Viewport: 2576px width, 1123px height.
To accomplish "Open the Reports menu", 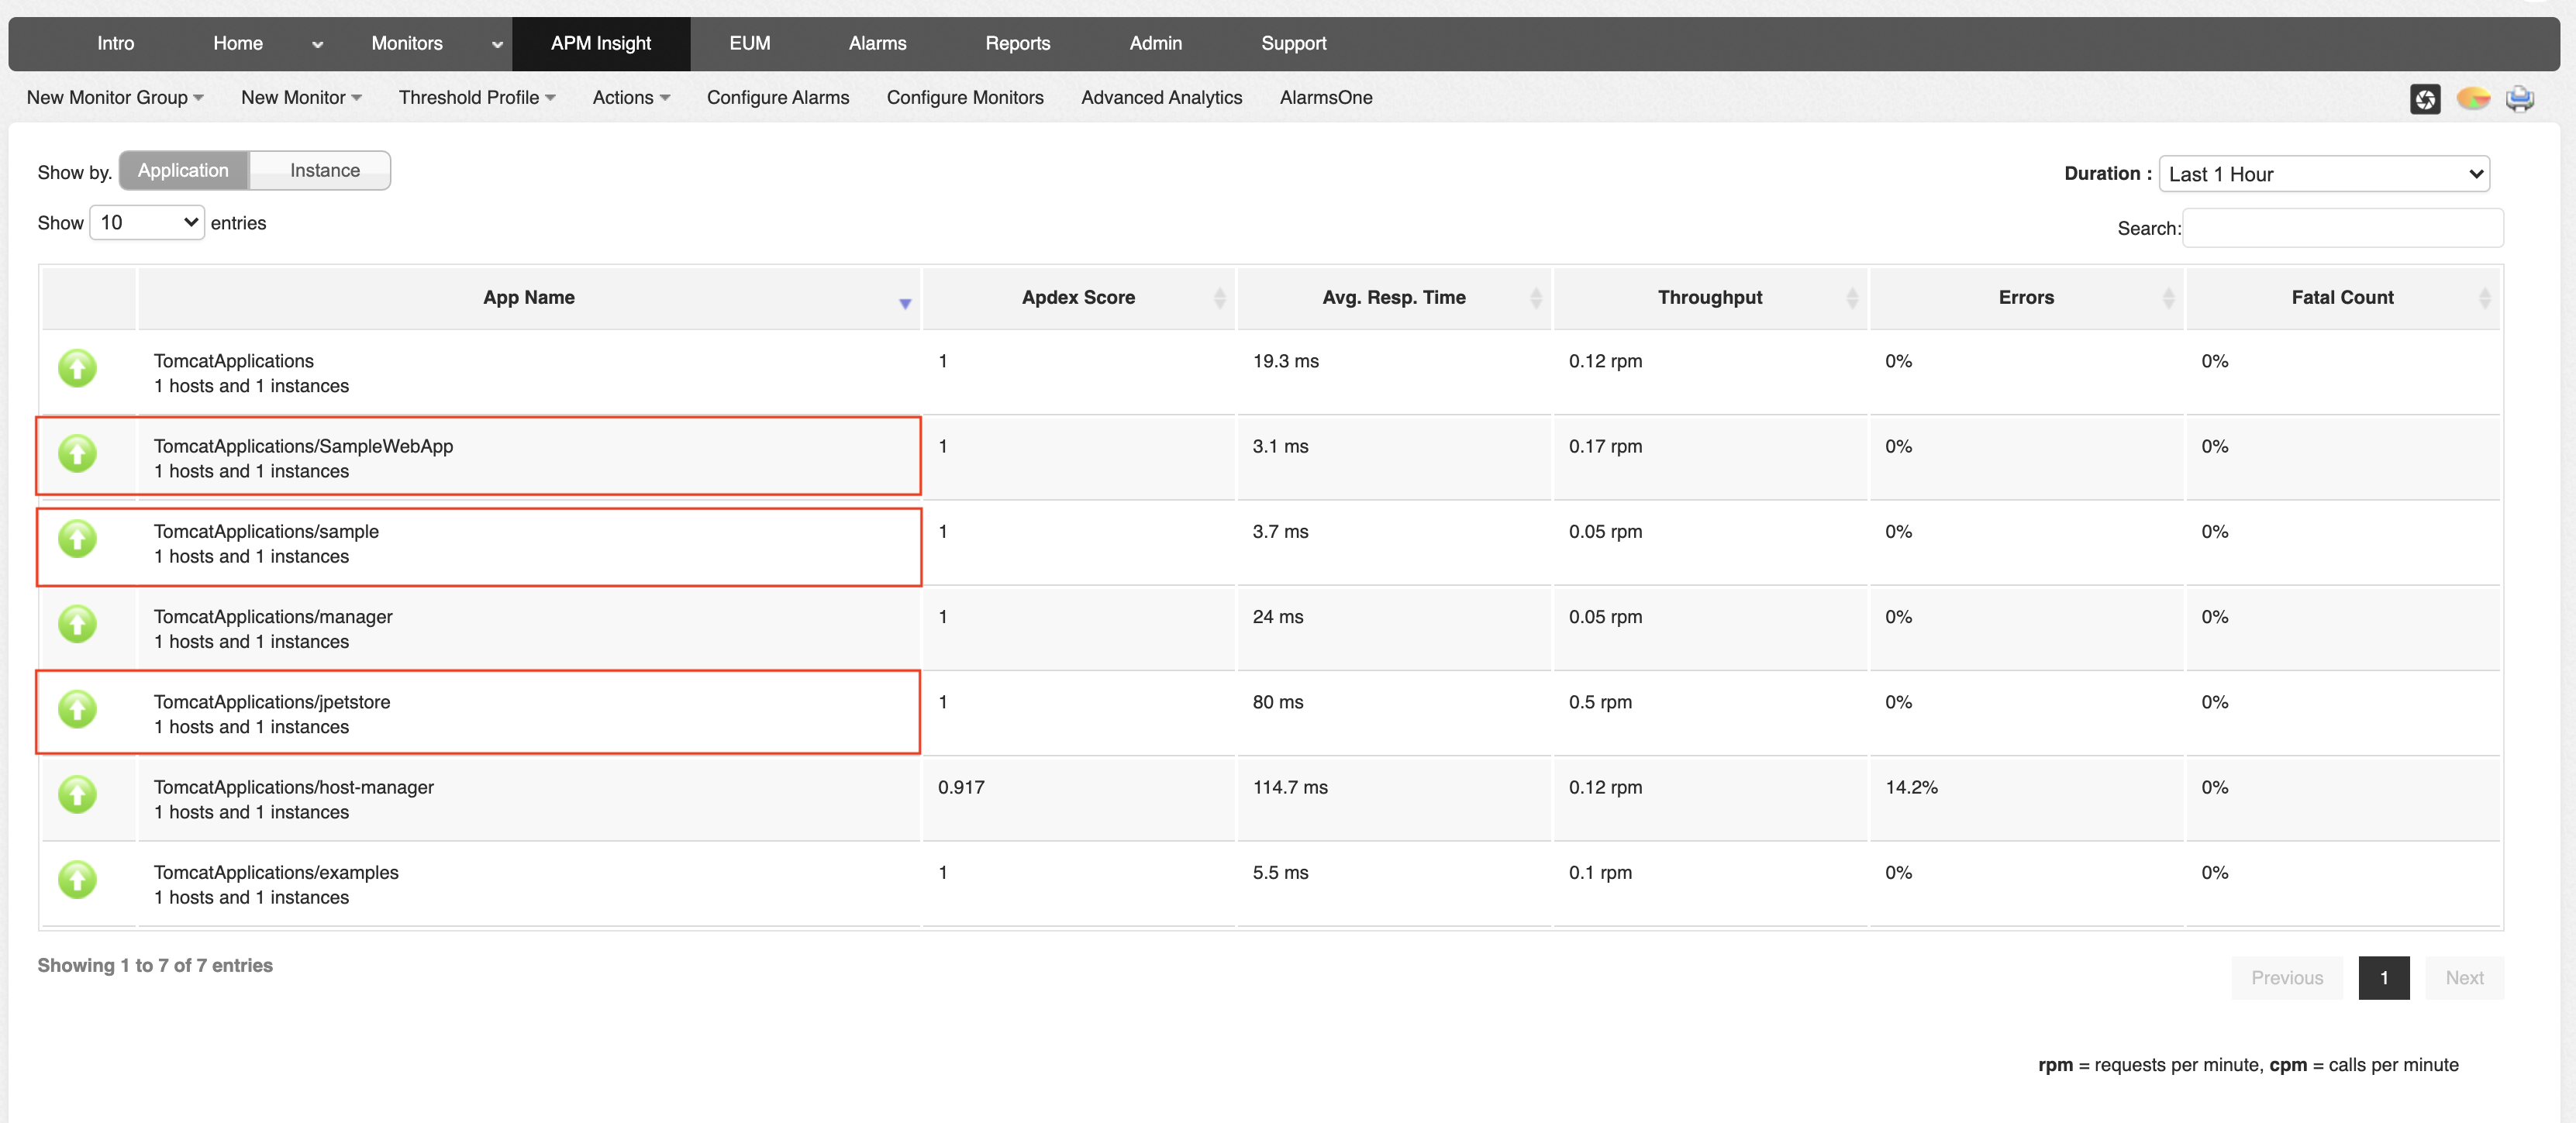I will [x=1017, y=43].
